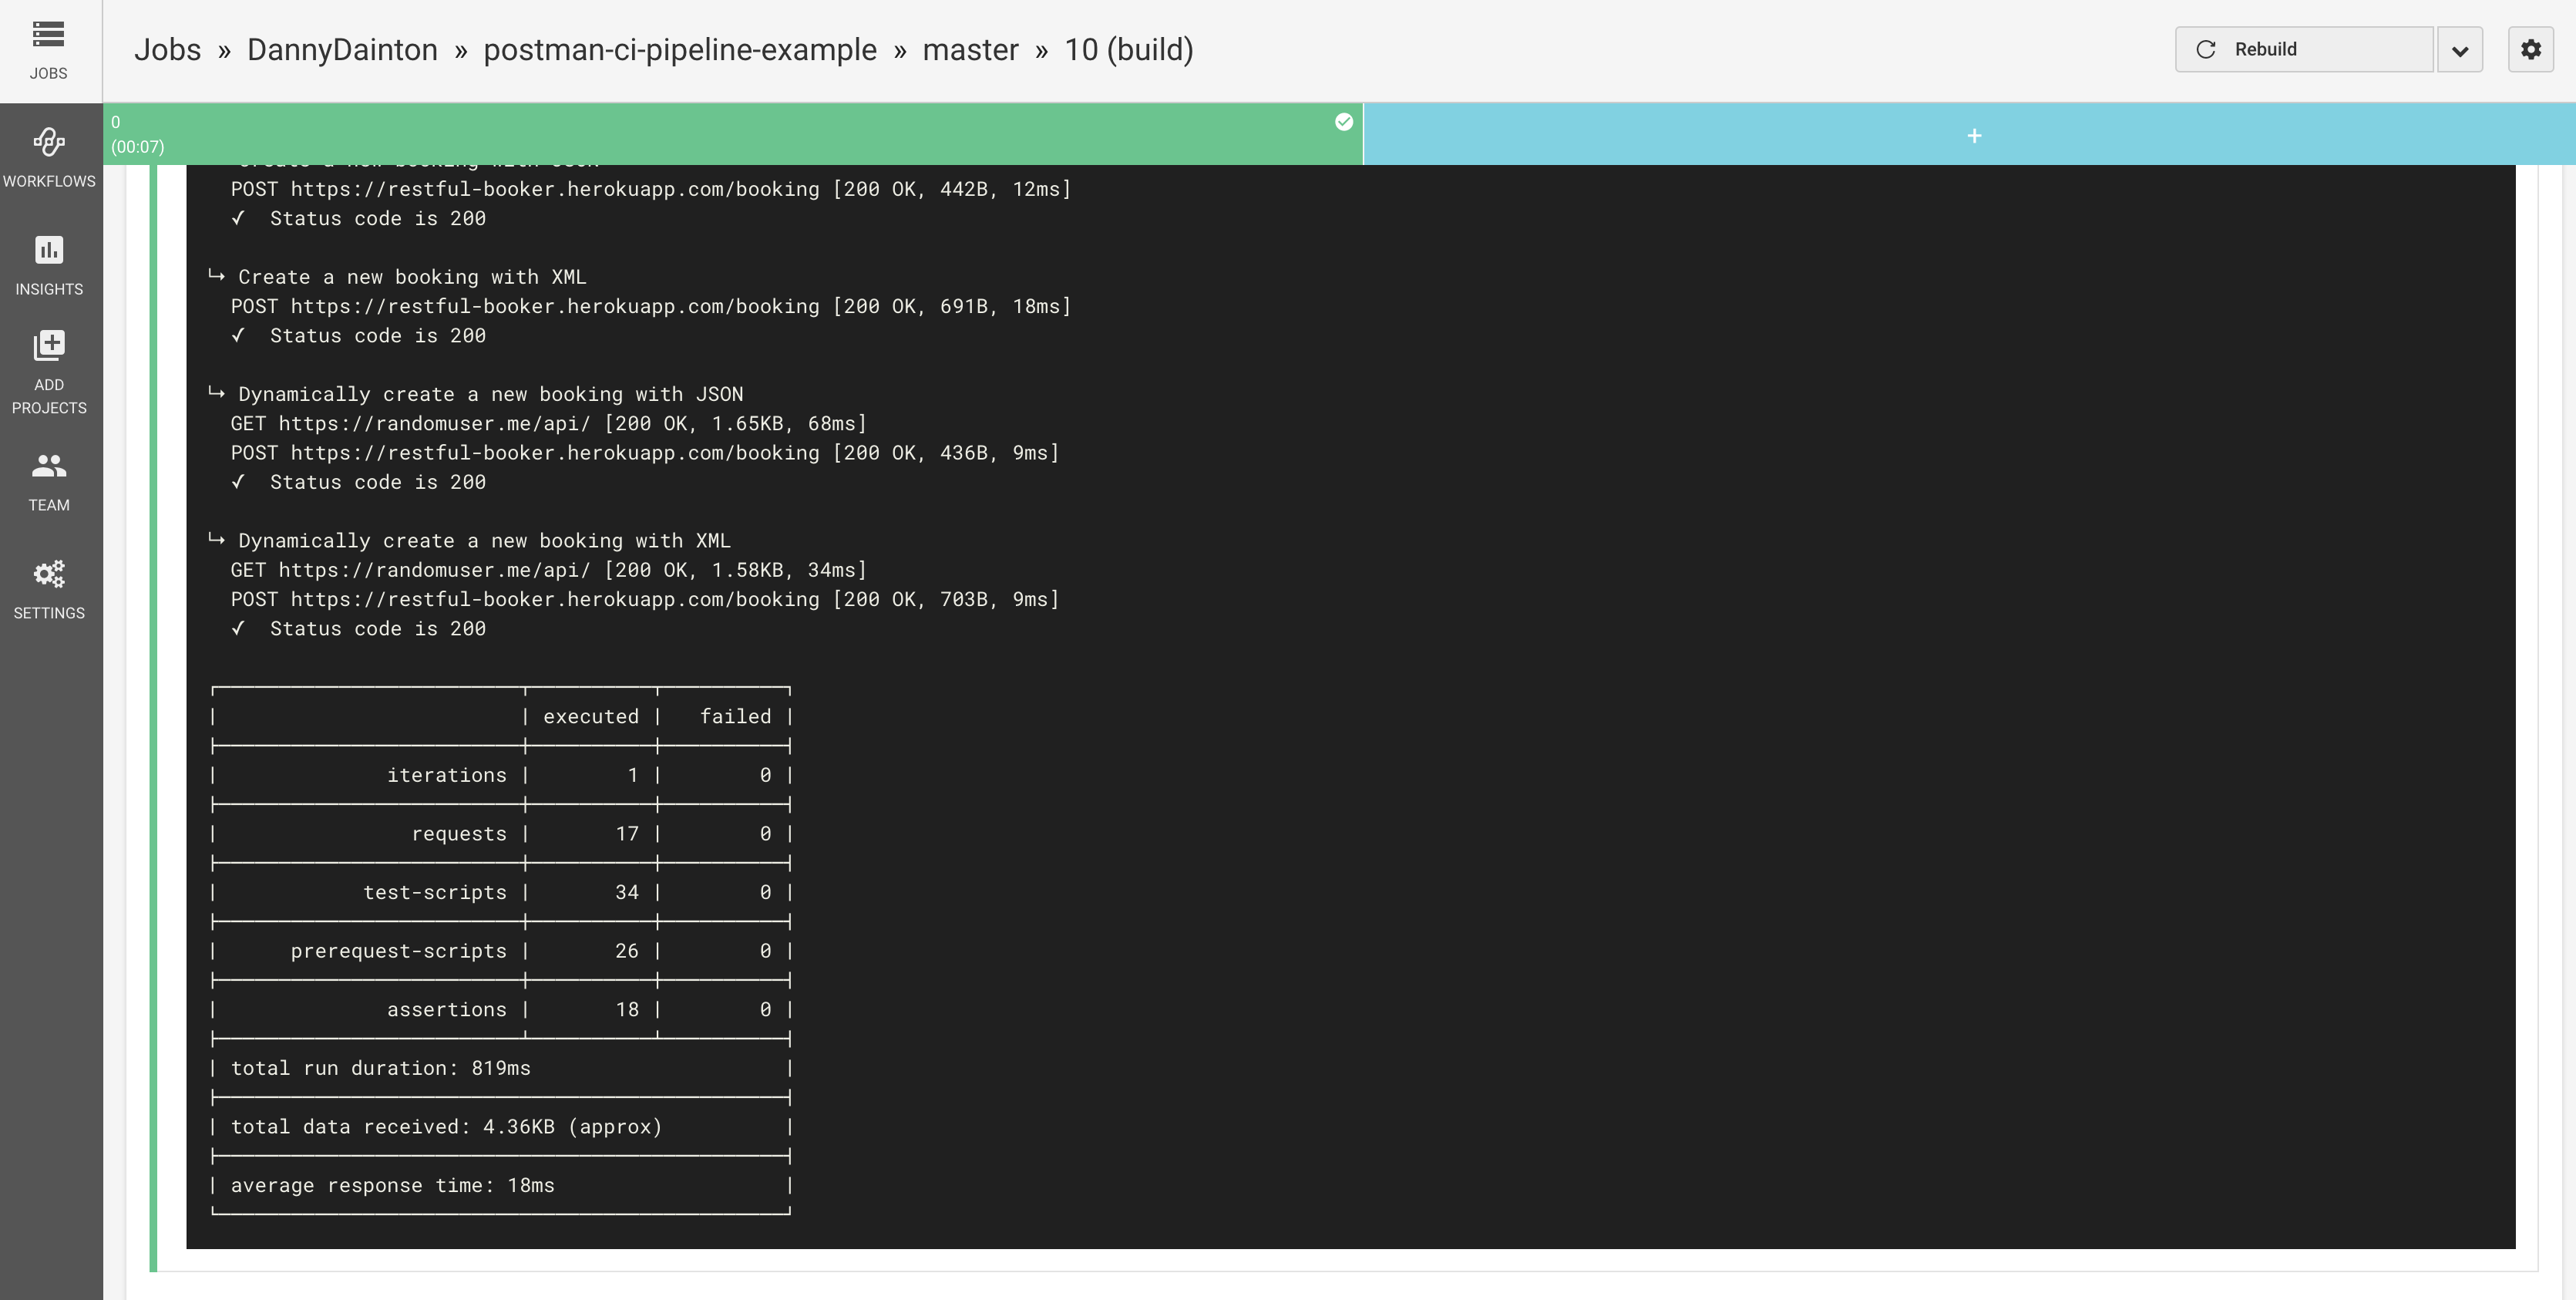Click the green success checkmark icon

[1344, 122]
